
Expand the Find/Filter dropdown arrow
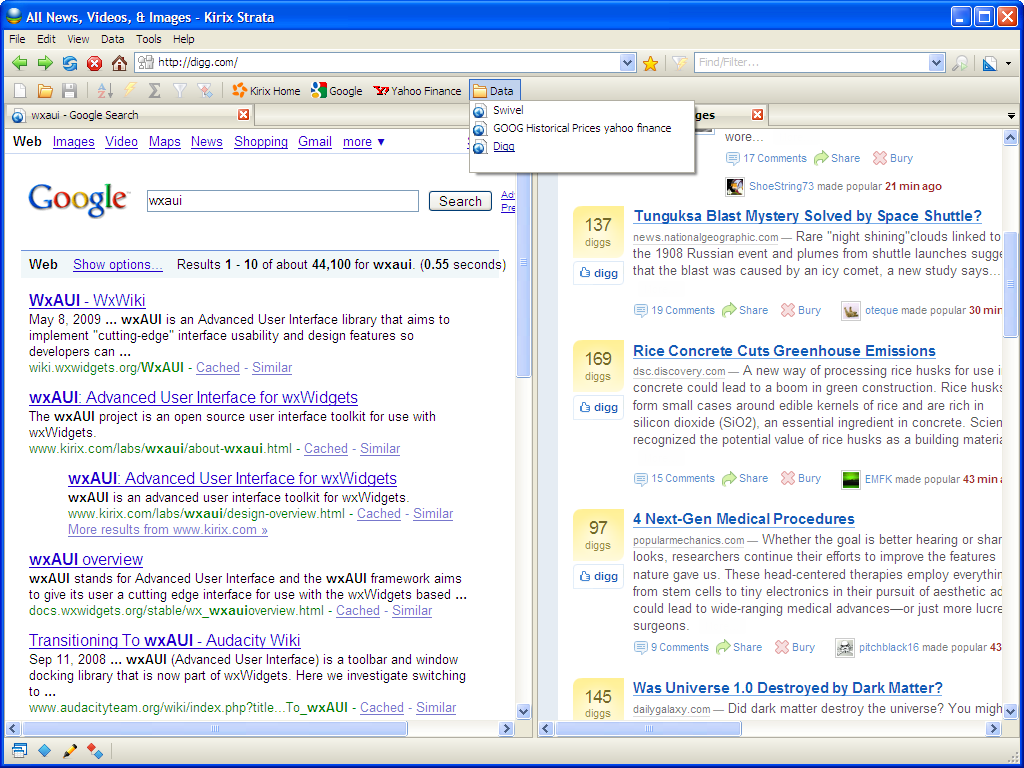(936, 63)
